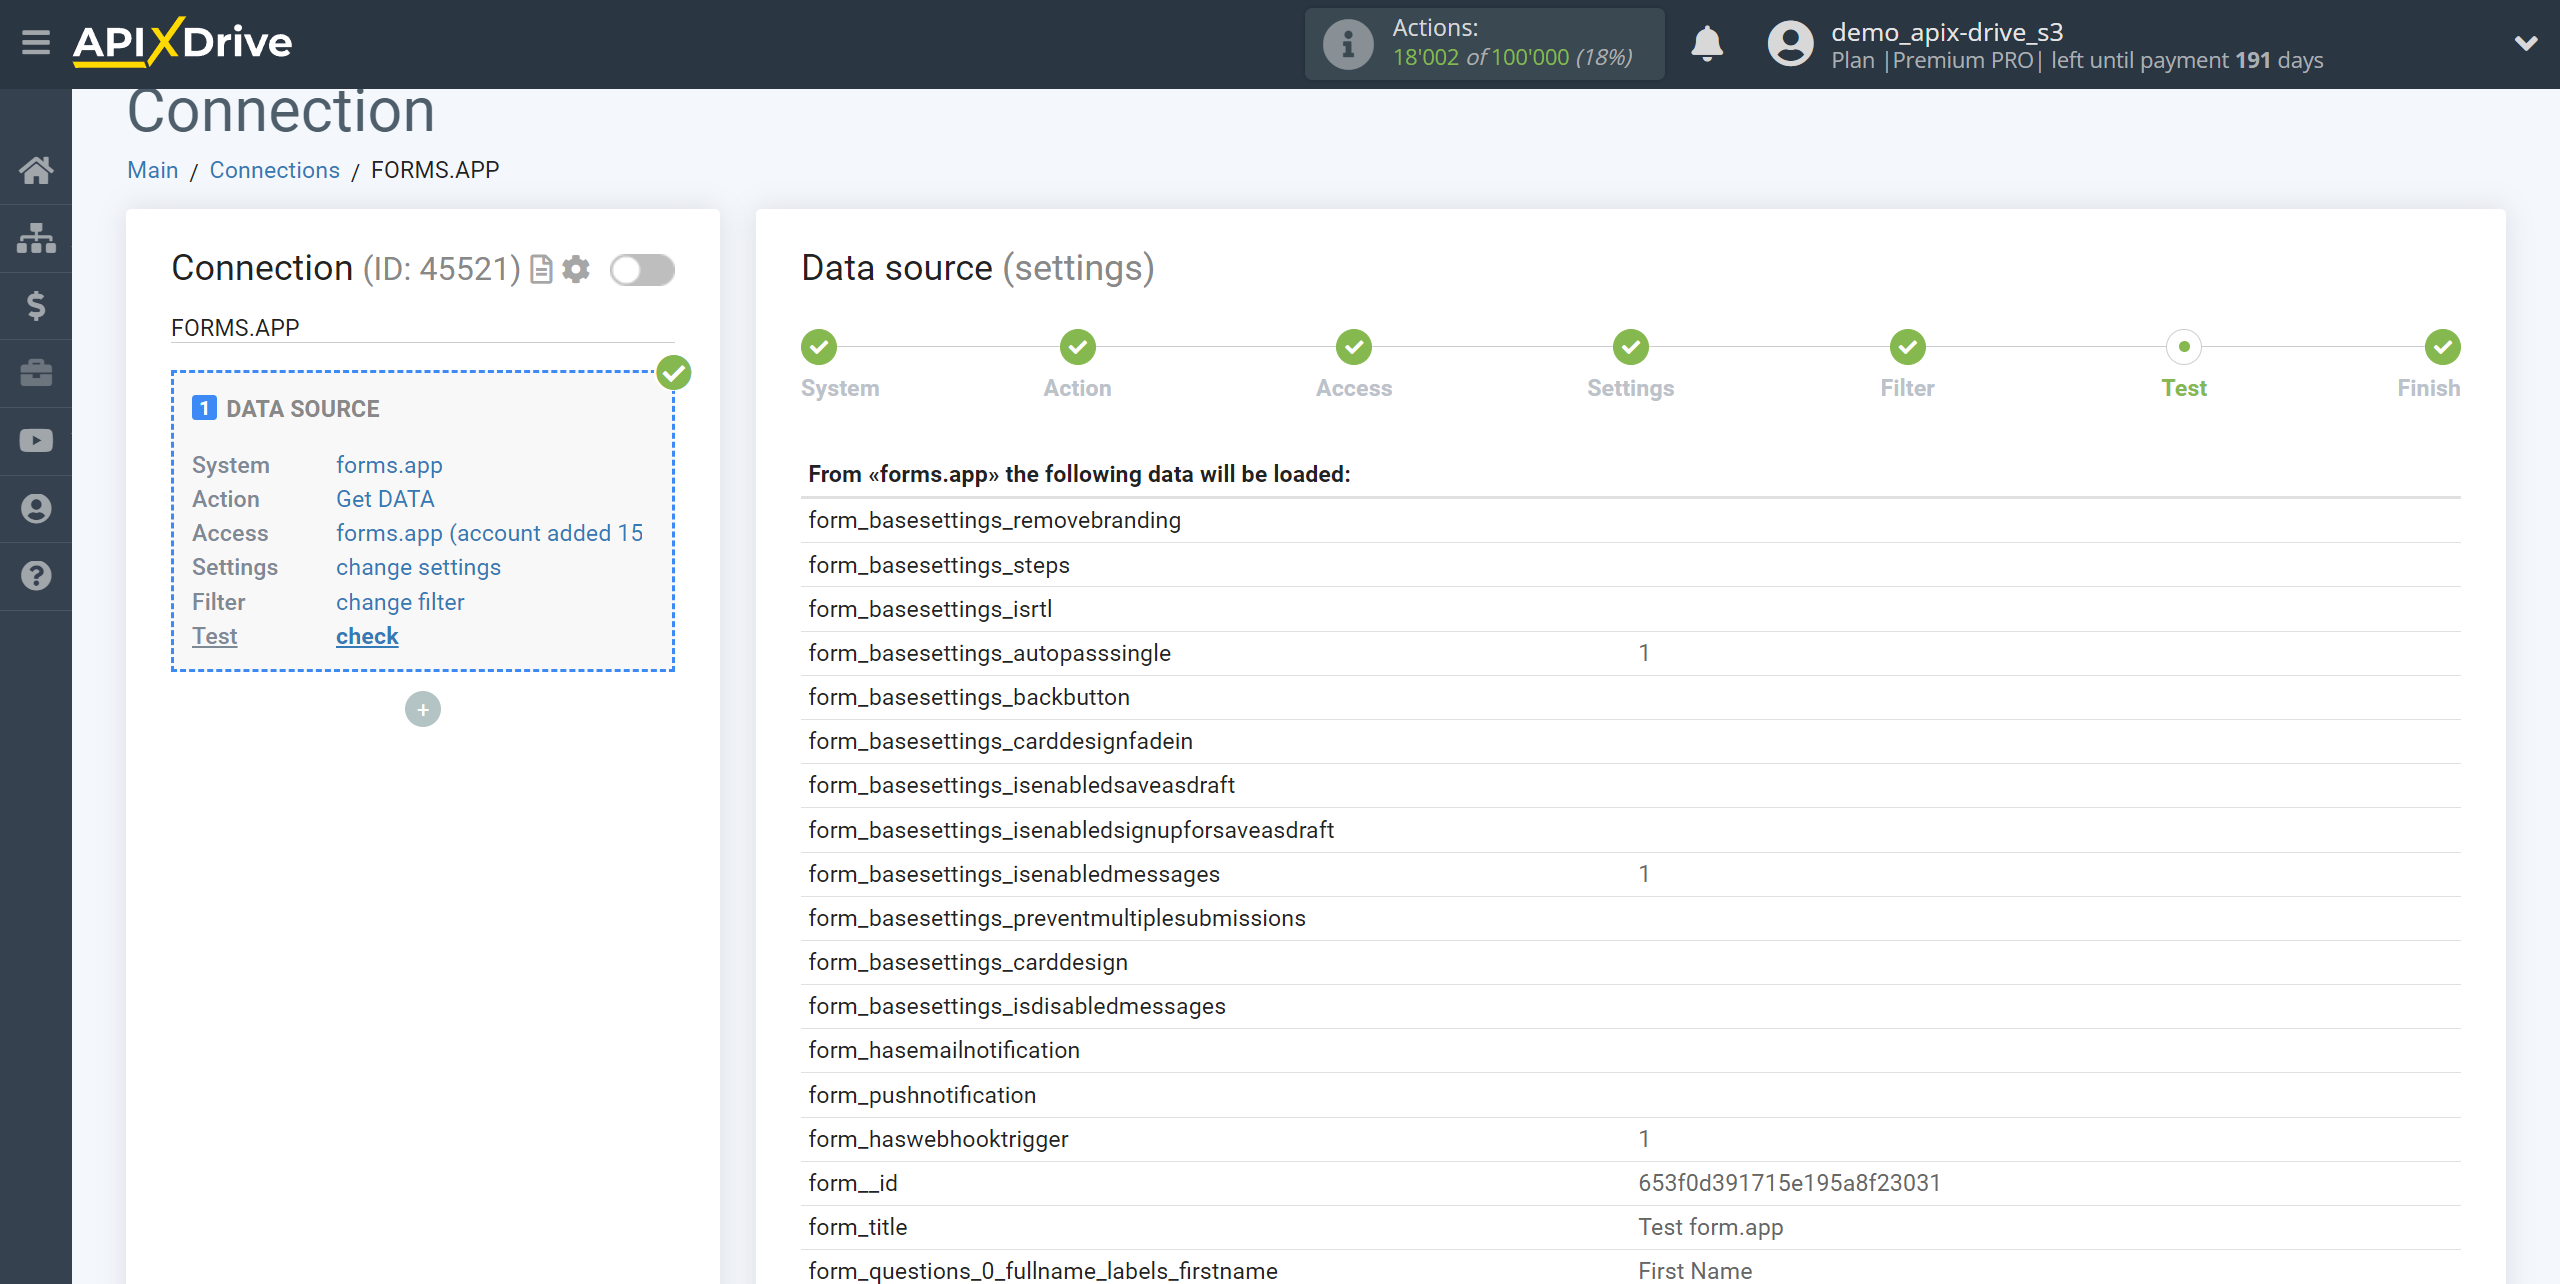The width and height of the screenshot is (2560, 1284).
Task: Open the hamburger menu
Action: pyautogui.click(x=36, y=42)
